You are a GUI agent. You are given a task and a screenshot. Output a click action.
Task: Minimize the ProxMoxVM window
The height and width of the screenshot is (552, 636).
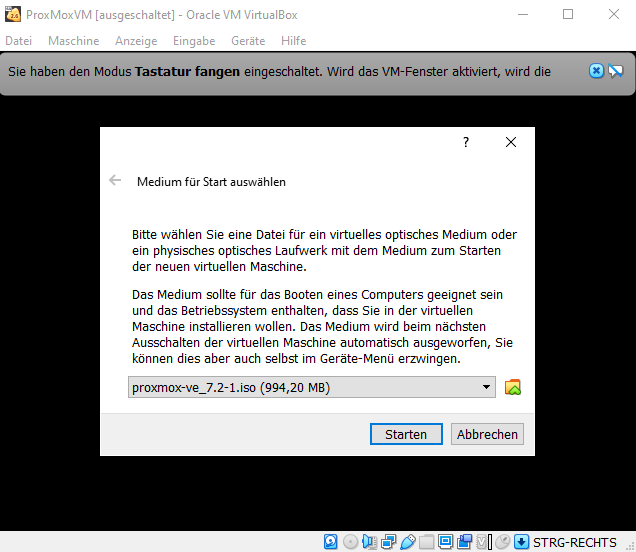(x=523, y=15)
